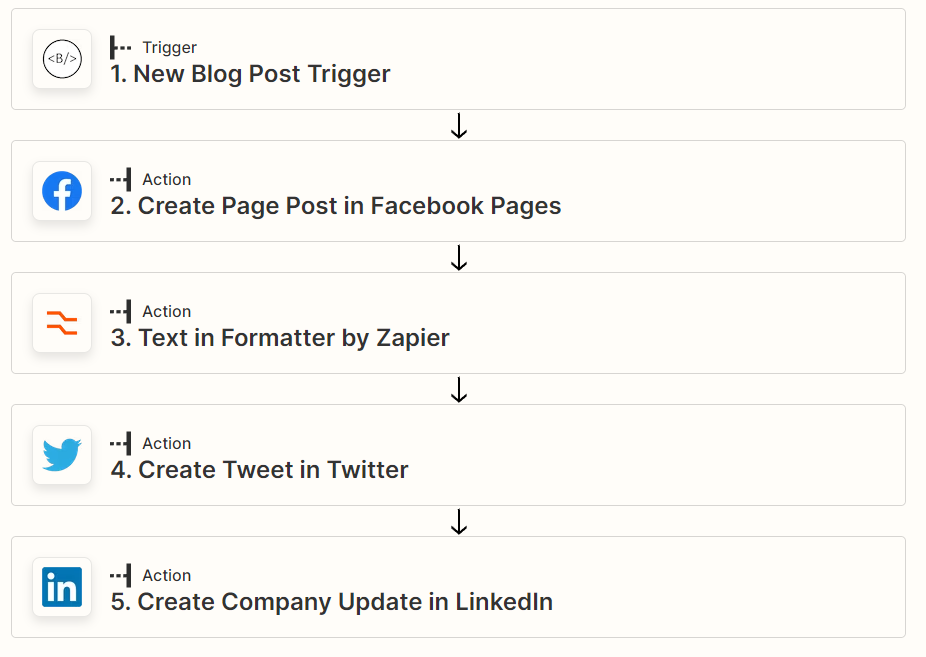Viewport: 926px width, 657px height.
Task: Click the action symbol in Twitter step
Action: click(x=120, y=443)
